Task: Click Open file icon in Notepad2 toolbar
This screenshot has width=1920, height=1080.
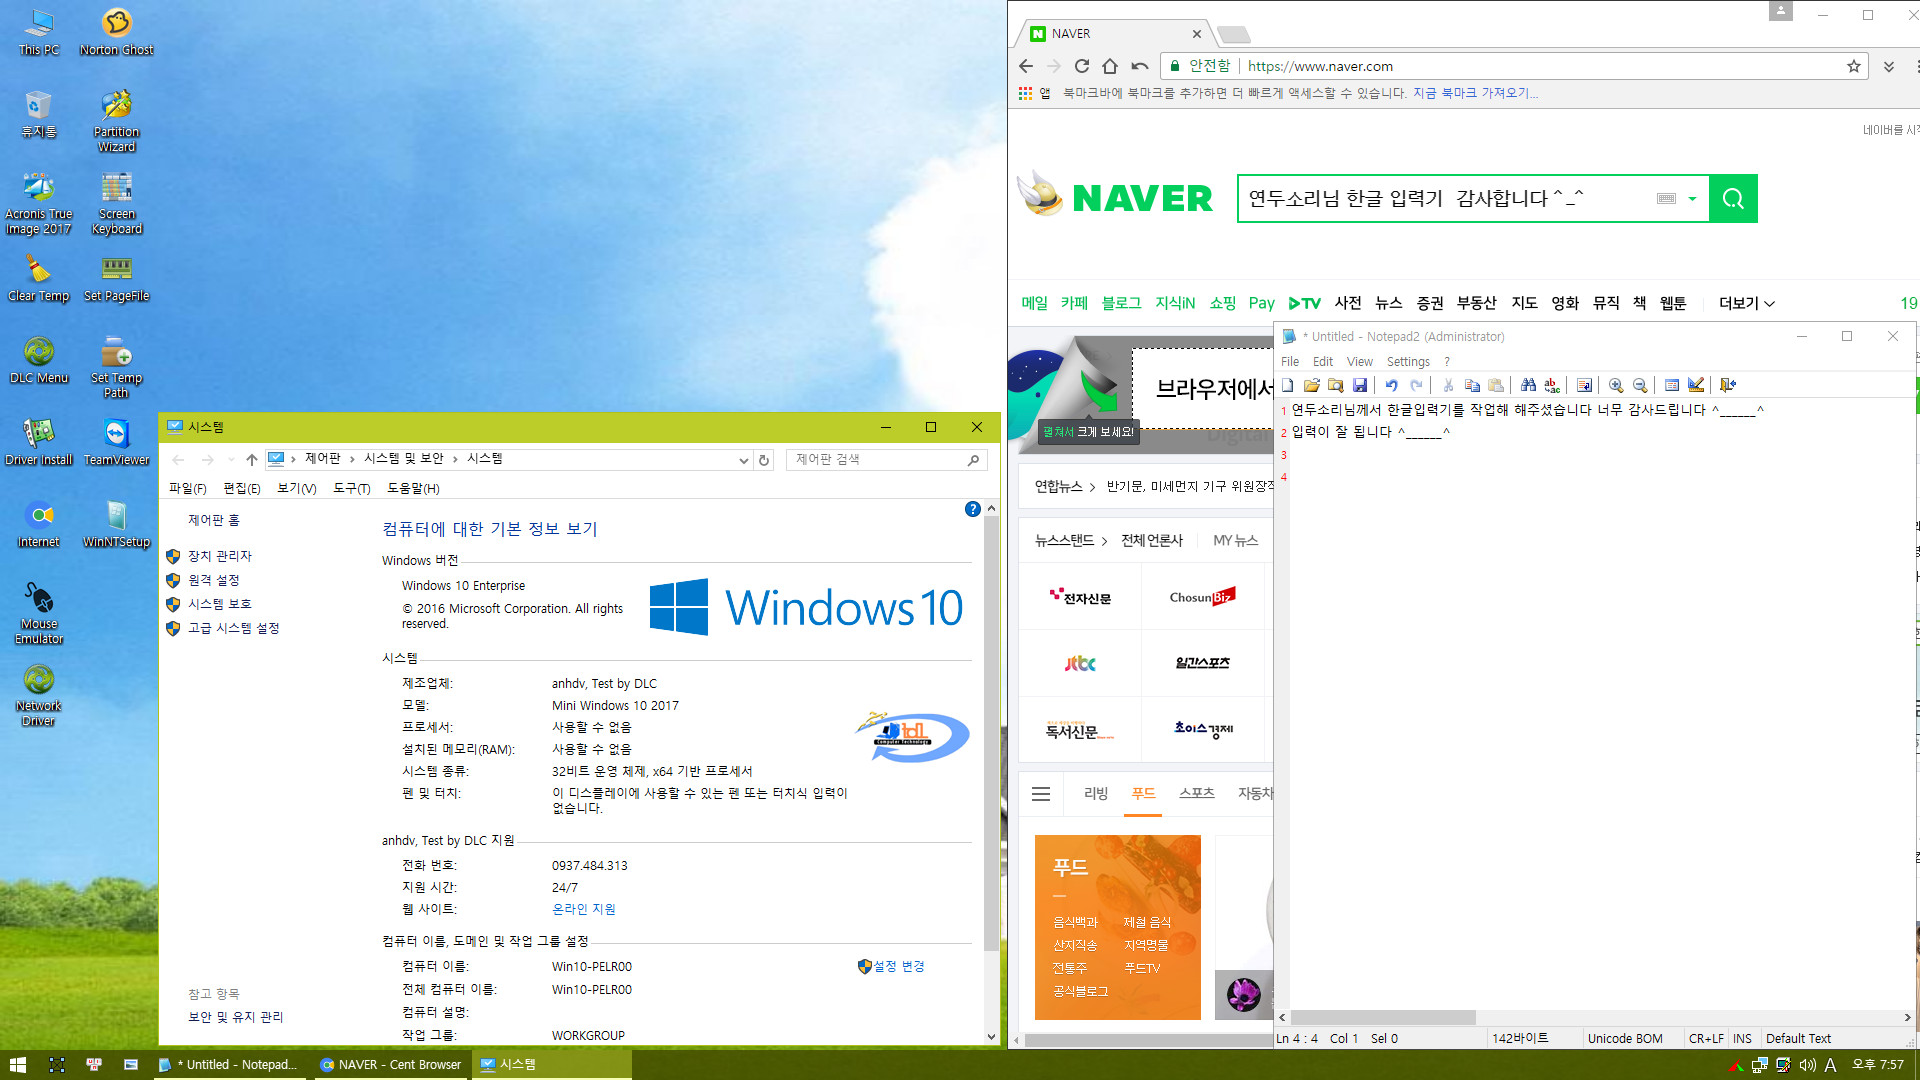Action: click(1312, 385)
